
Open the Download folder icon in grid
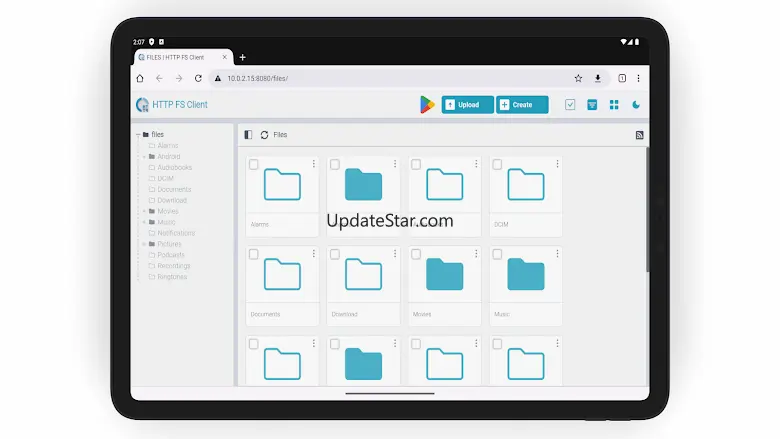point(363,274)
